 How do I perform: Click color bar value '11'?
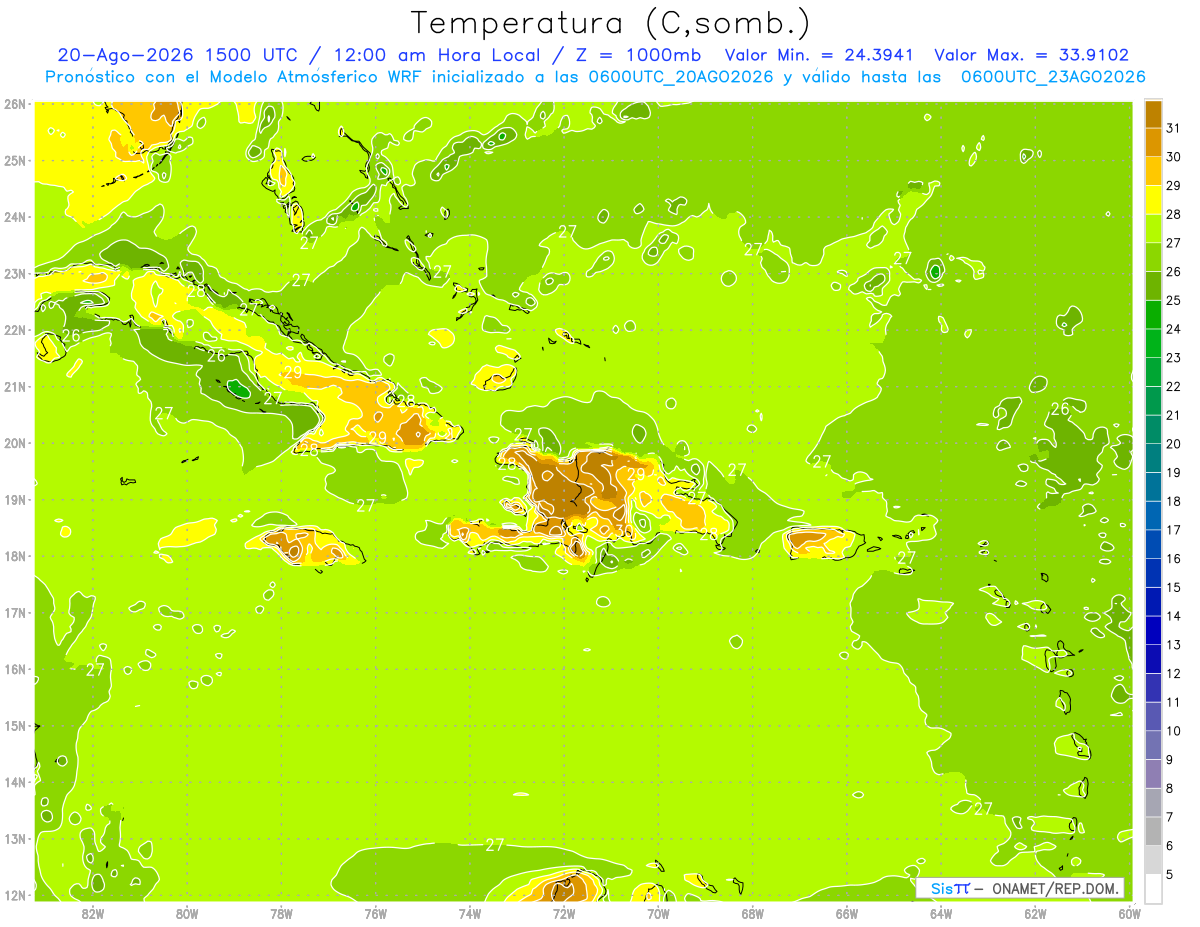(x=1173, y=702)
